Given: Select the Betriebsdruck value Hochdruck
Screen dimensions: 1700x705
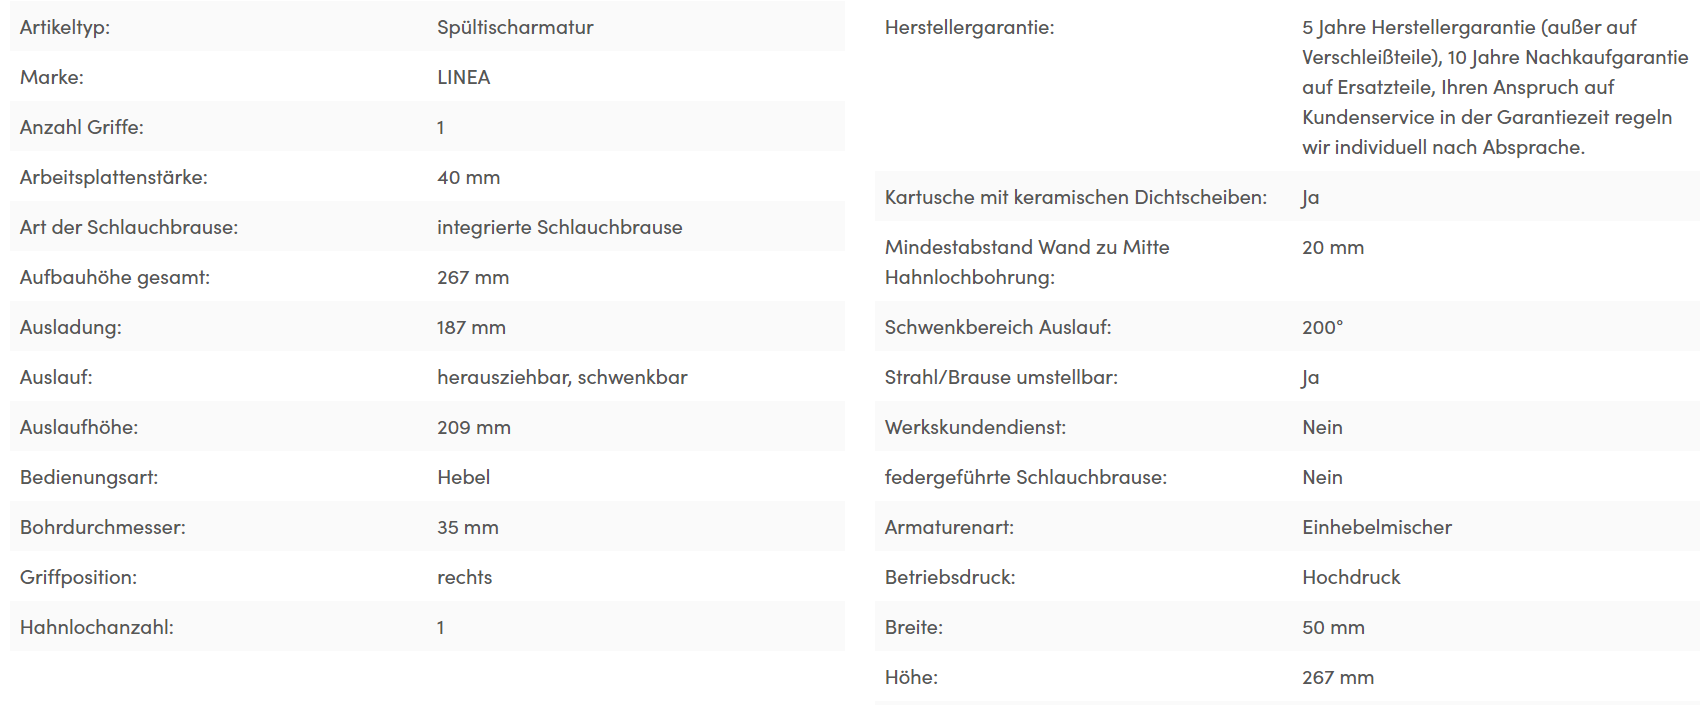Looking at the screenshot, I should click(1351, 577).
